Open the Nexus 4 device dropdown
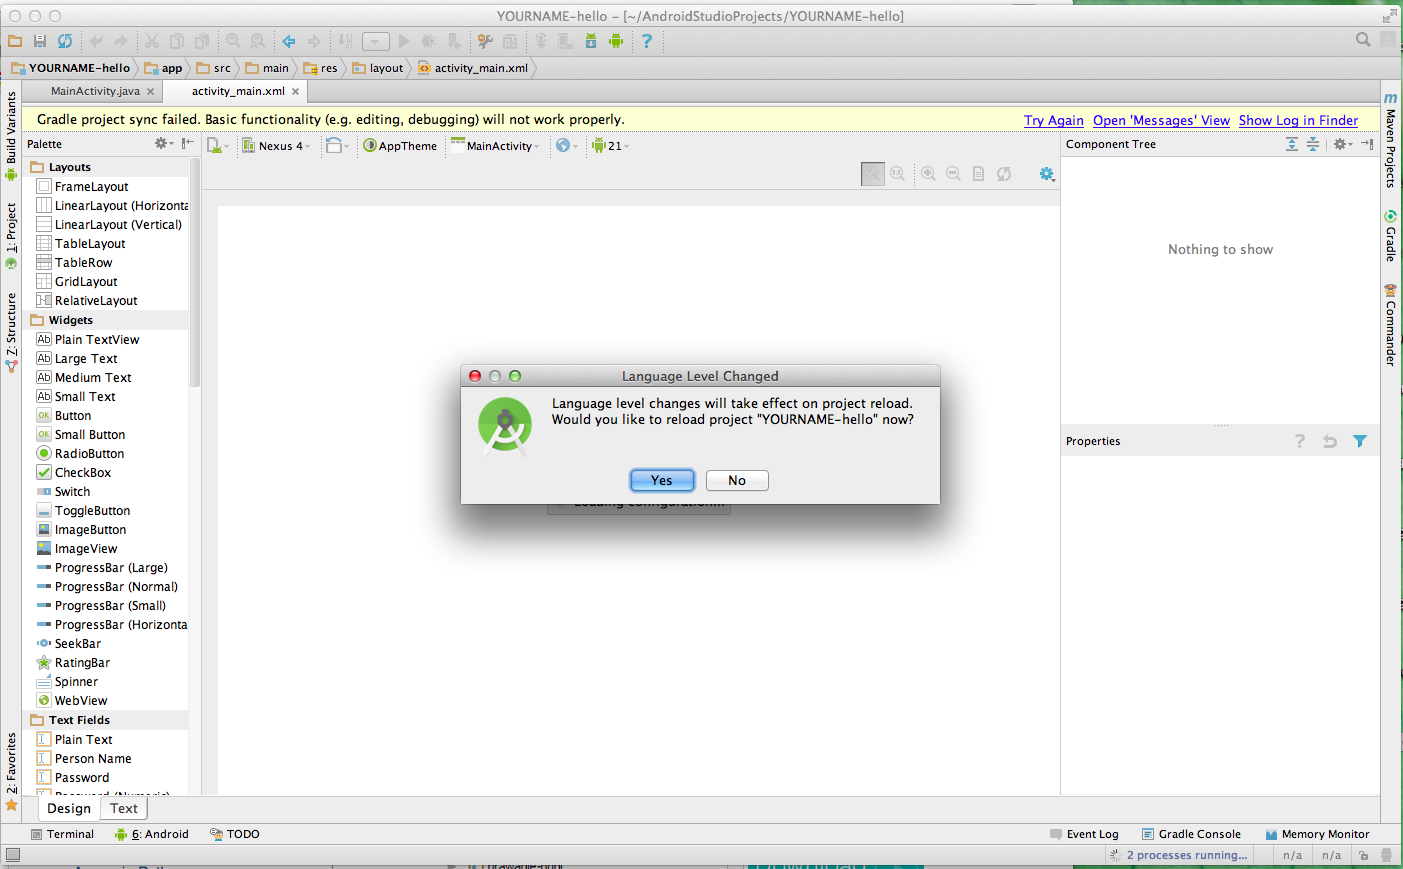Image resolution: width=1403 pixels, height=869 pixels. 277,146
